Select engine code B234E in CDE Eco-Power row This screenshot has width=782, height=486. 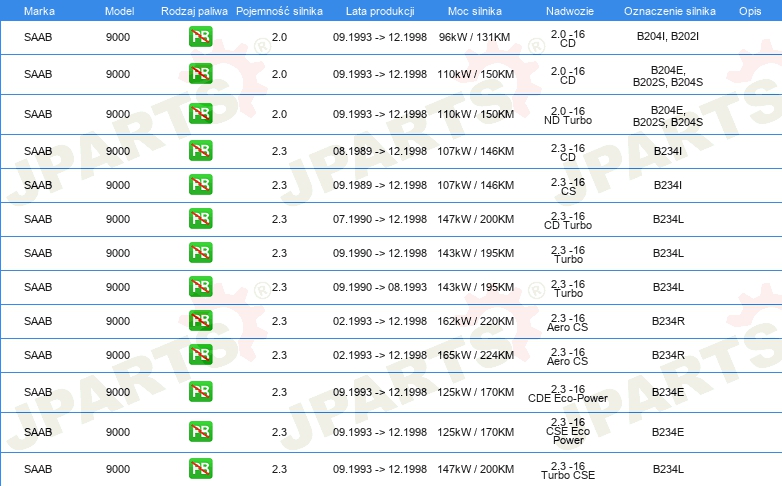click(x=668, y=392)
